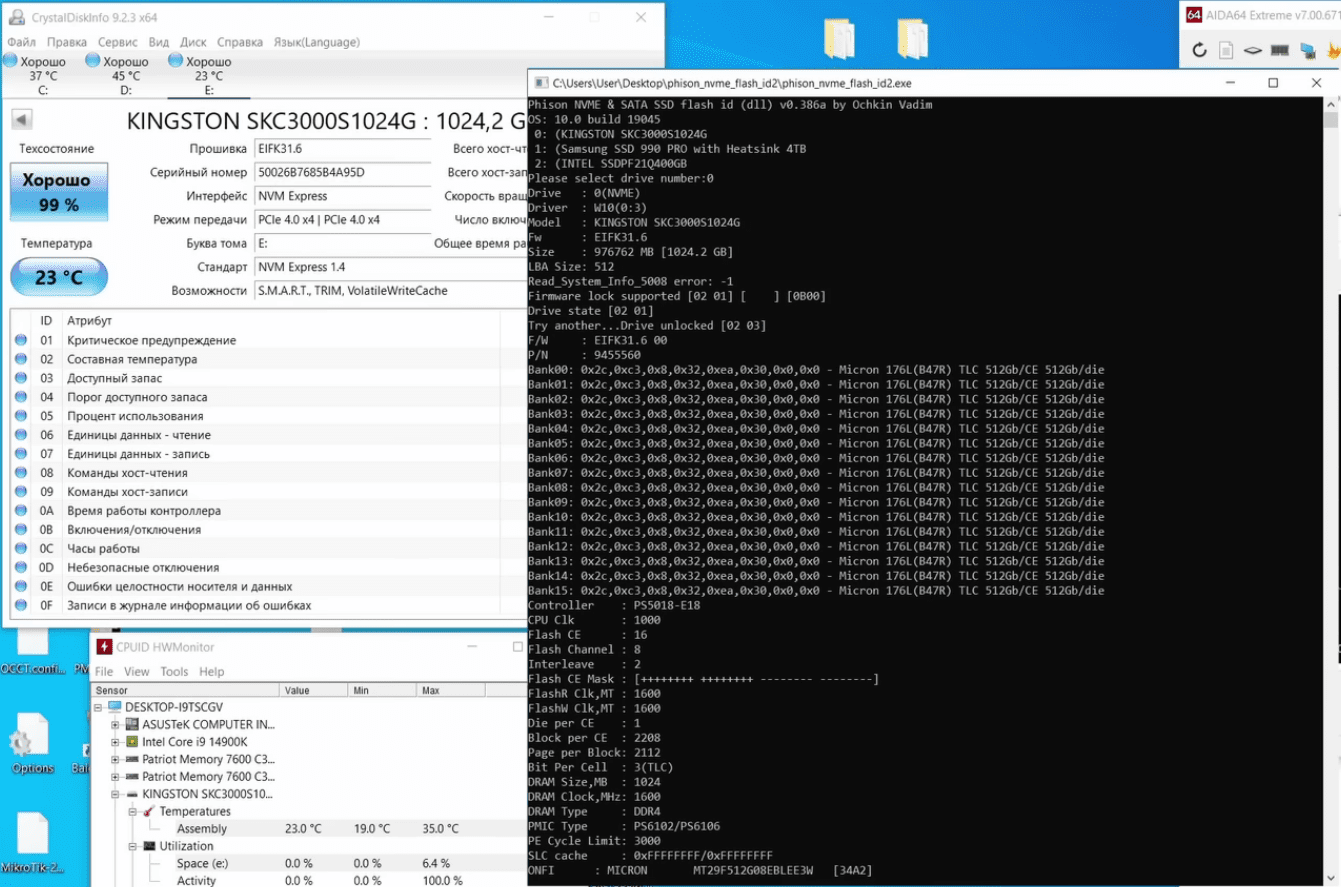Click the AIDA64 network monitor icon
Screen dimensions: 1341x887
(1307, 50)
